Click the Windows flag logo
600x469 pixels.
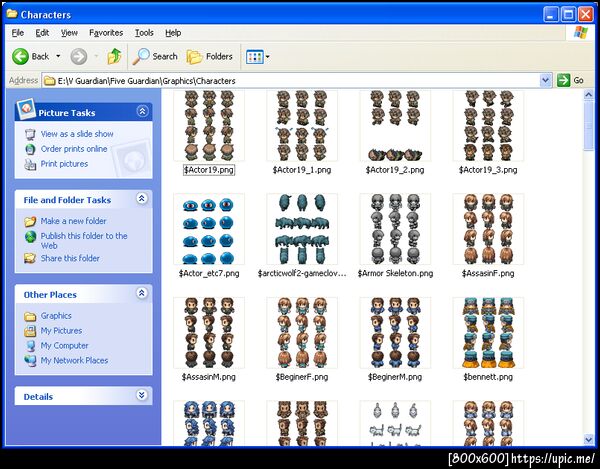pos(581,33)
